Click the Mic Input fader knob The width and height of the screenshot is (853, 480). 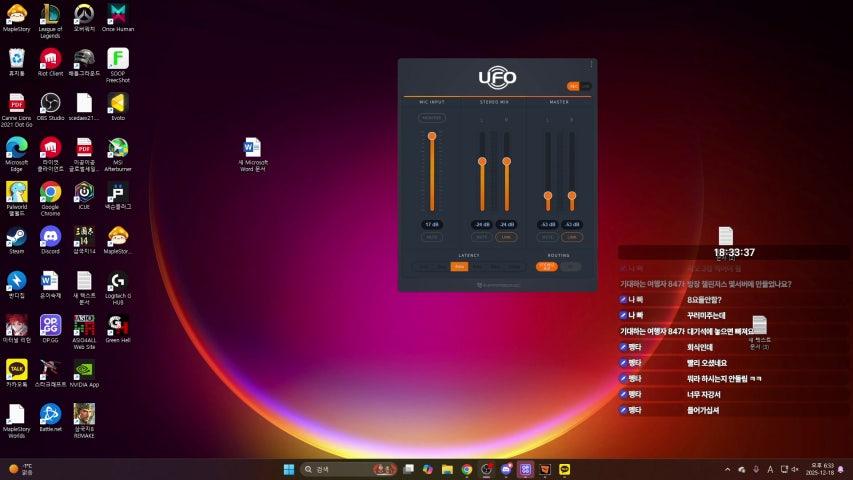tap(432, 136)
